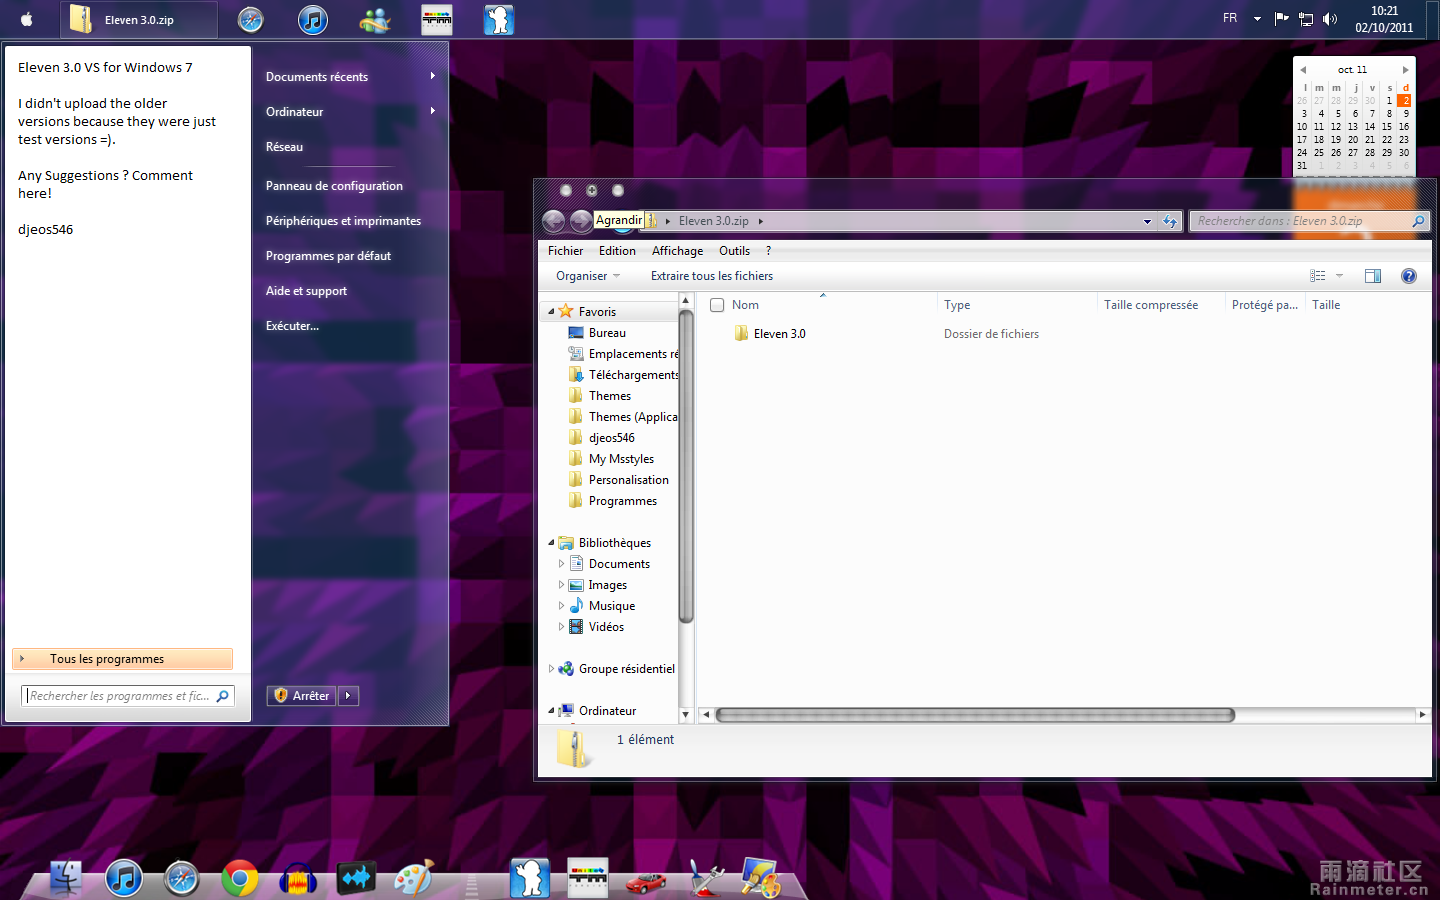Select the Eleven 3.0 folder in file list
1440x900 pixels.
pyautogui.click(x=779, y=334)
